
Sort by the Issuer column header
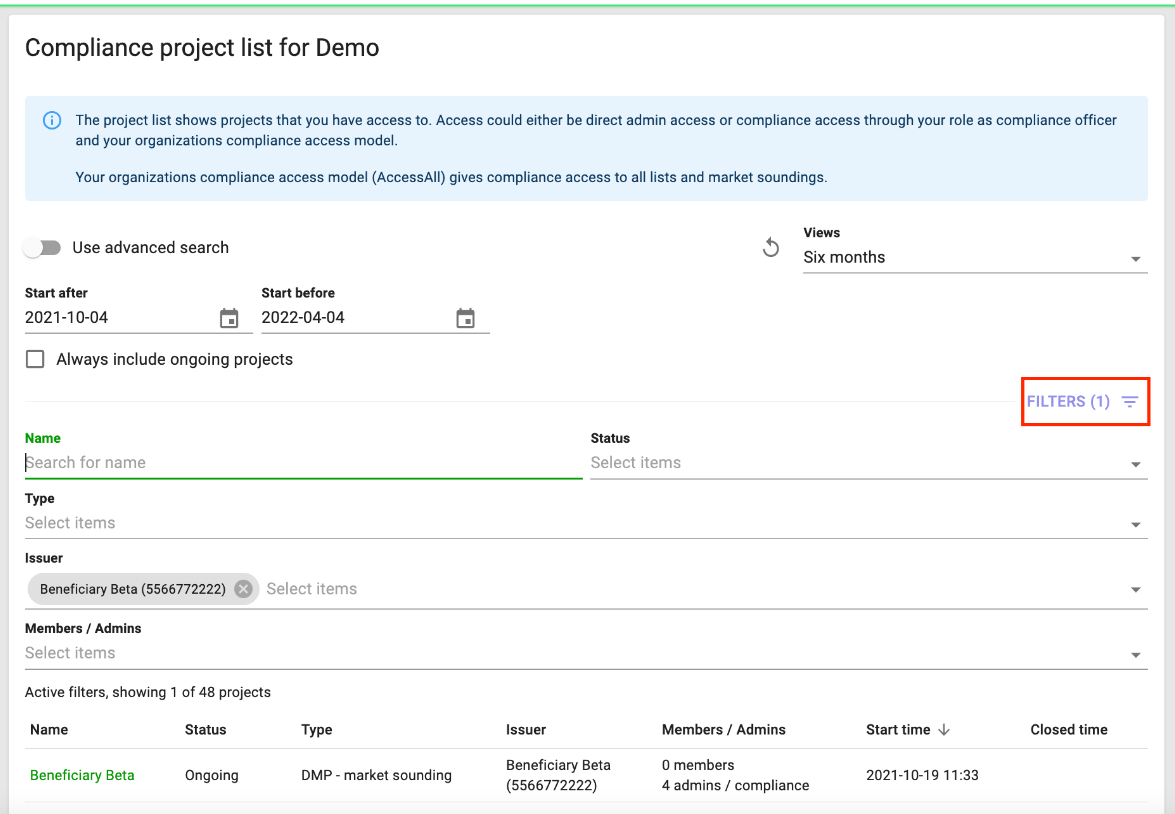pyautogui.click(x=525, y=729)
